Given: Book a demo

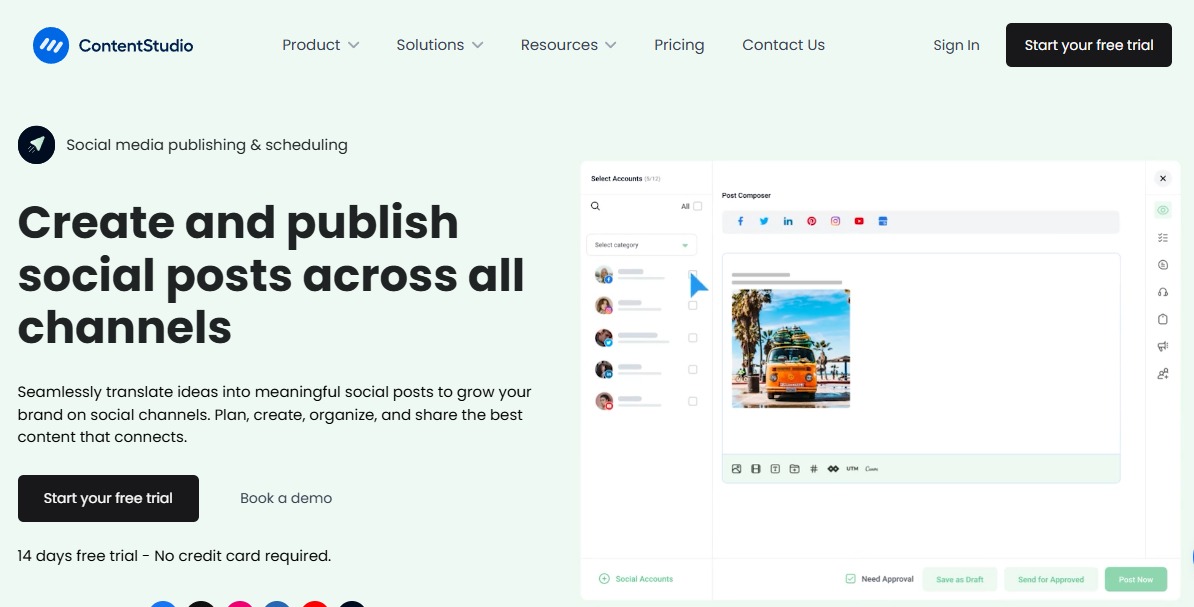Looking at the screenshot, I should pyautogui.click(x=286, y=498).
